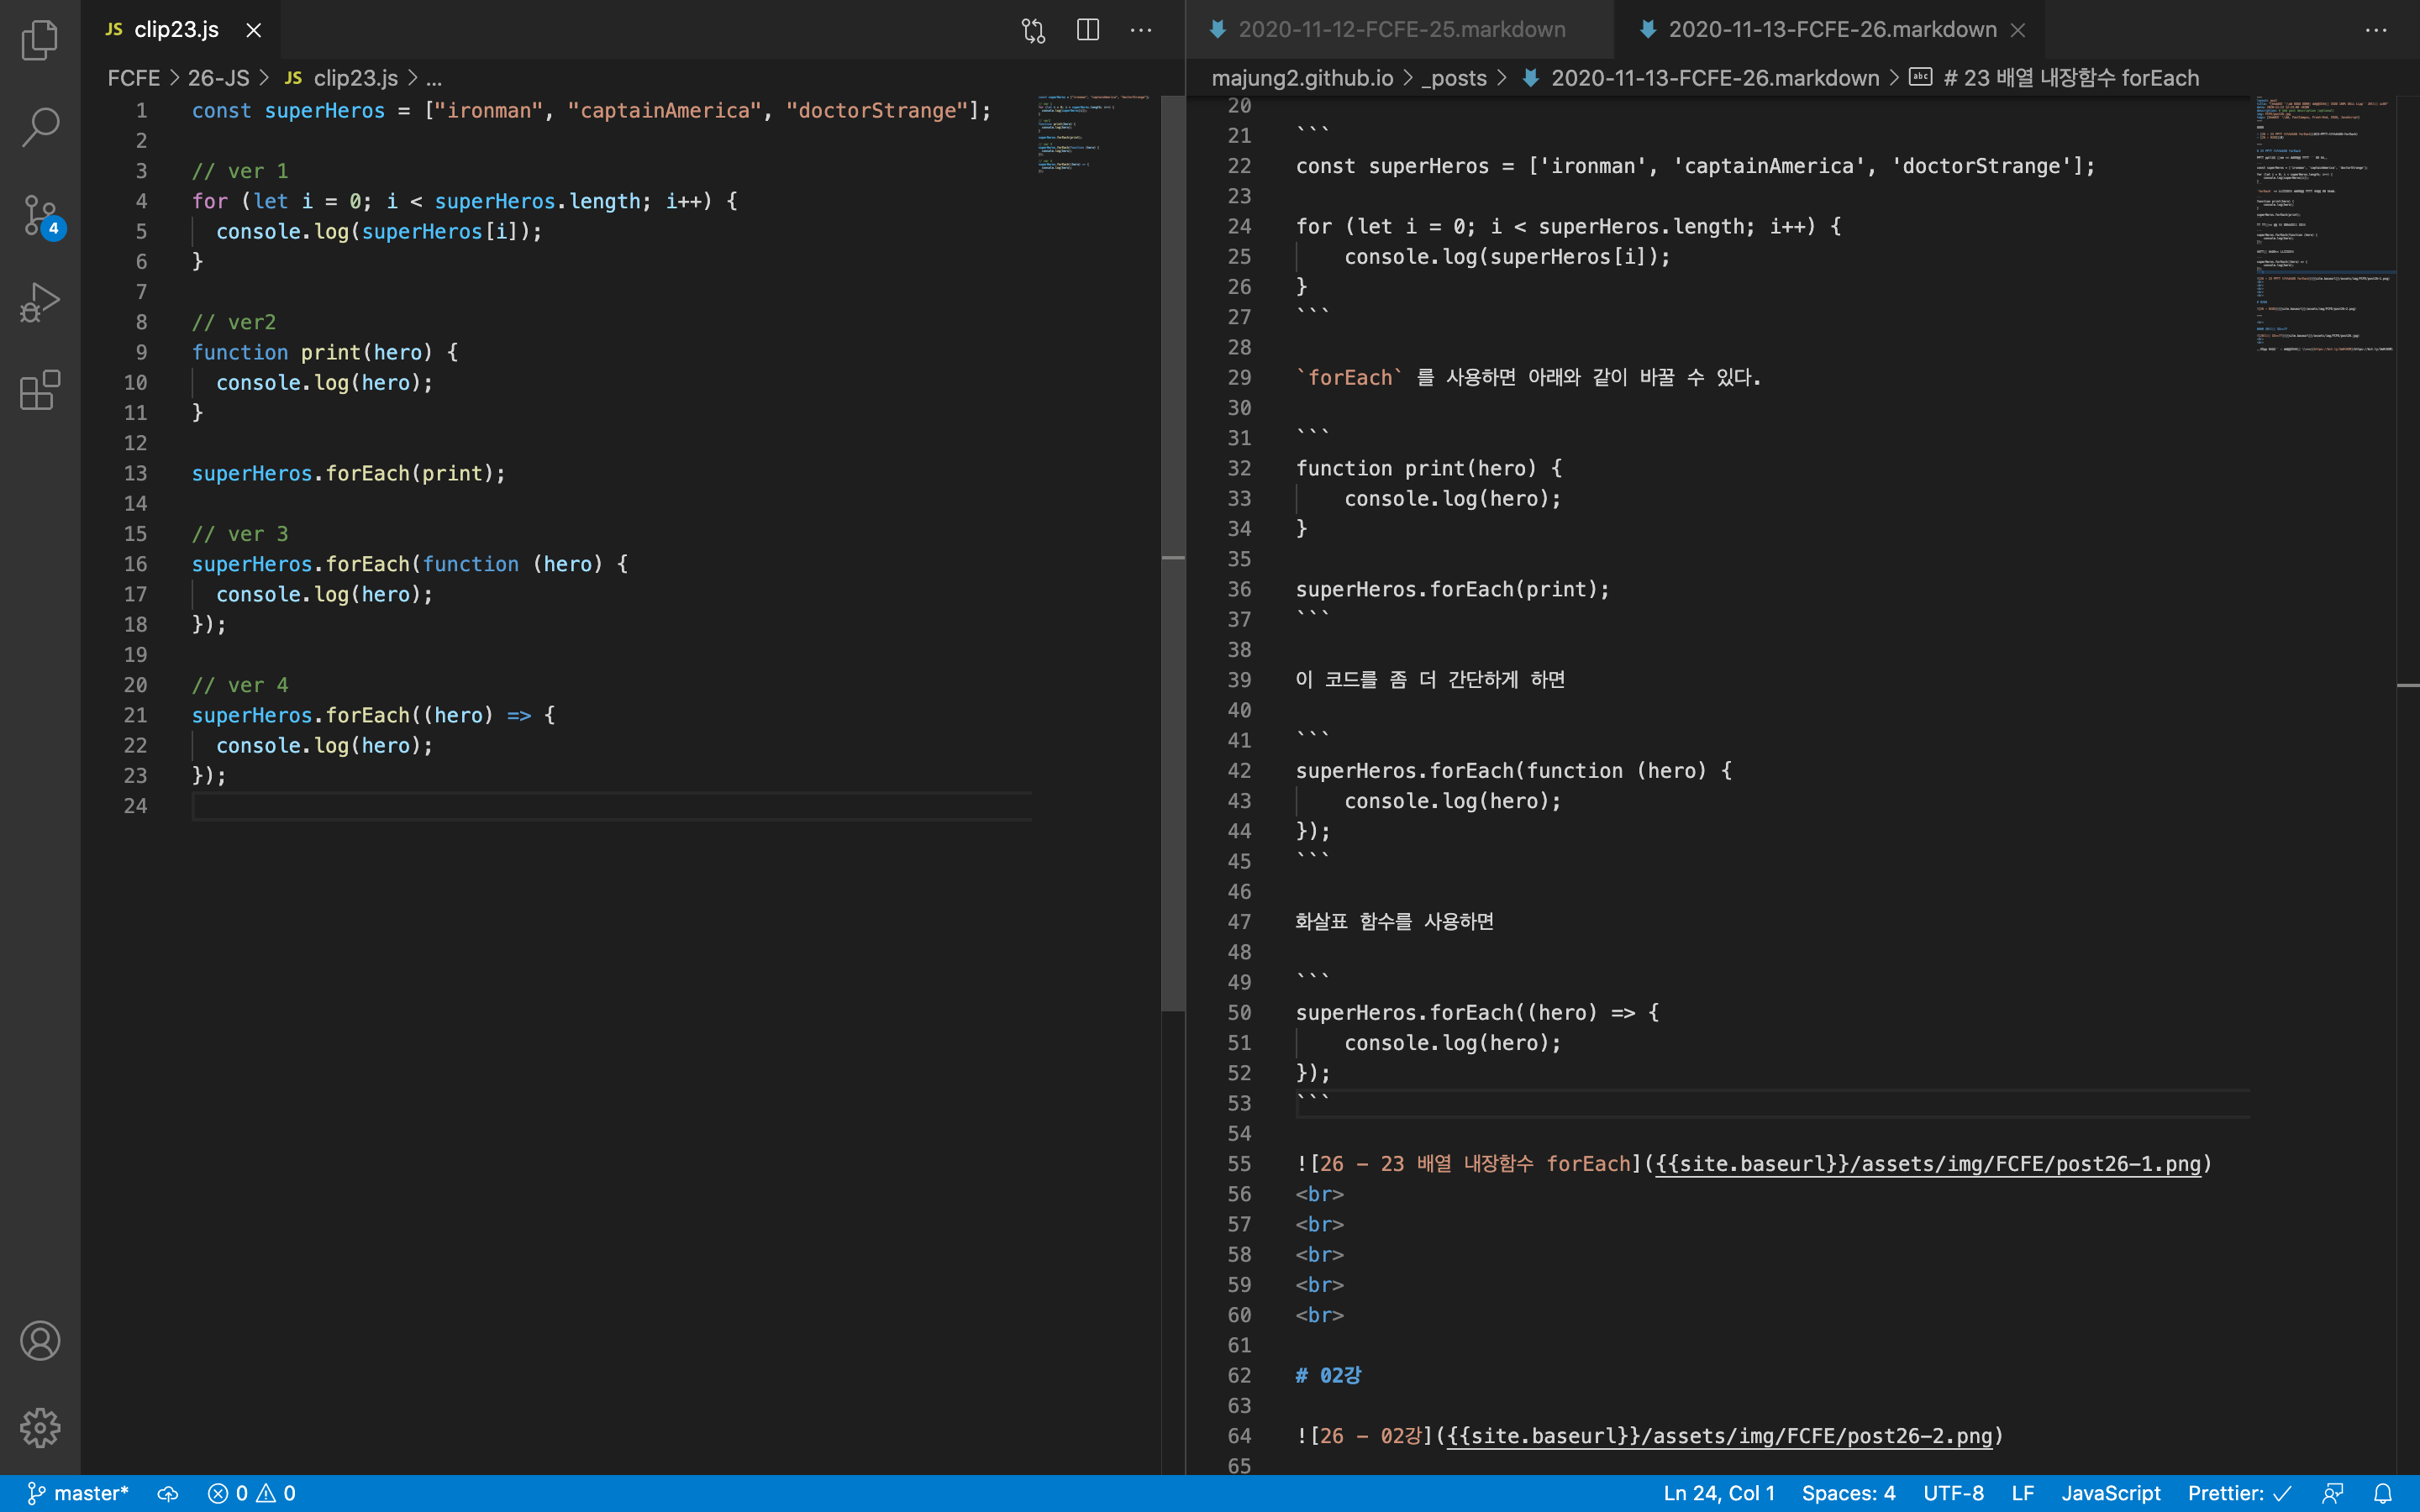Screen dimensions: 2420x1512
Task: Click Ln 24, Col 1 cursor position
Action: click(x=1719, y=1493)
